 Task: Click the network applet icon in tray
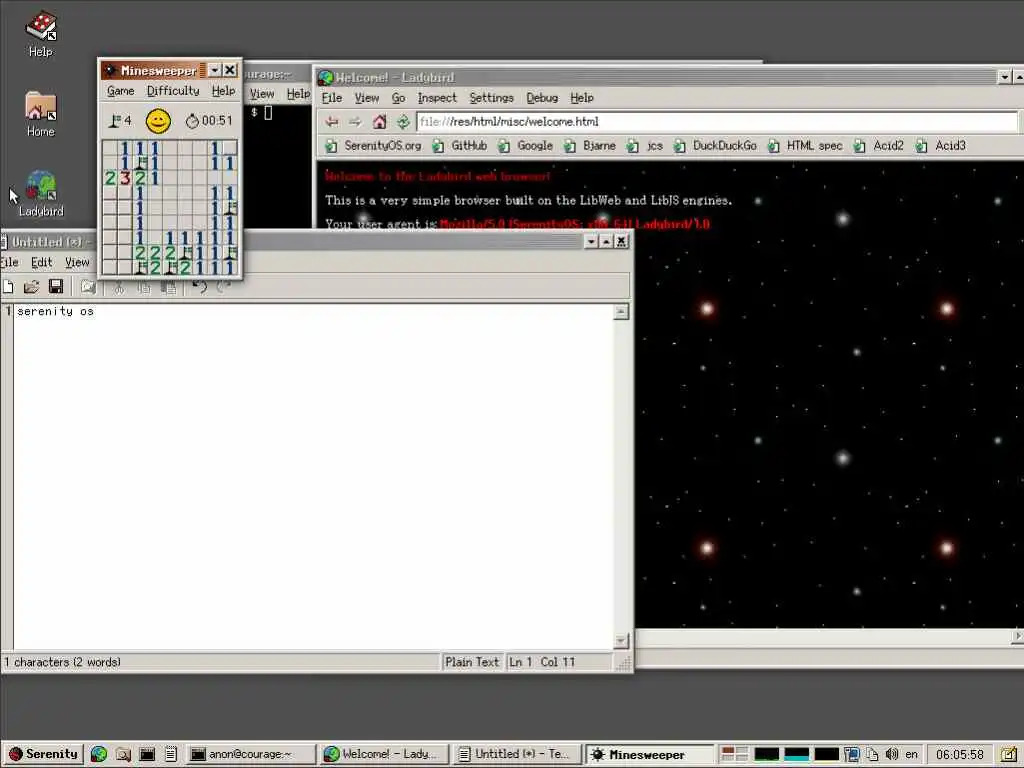coord(851,754)
